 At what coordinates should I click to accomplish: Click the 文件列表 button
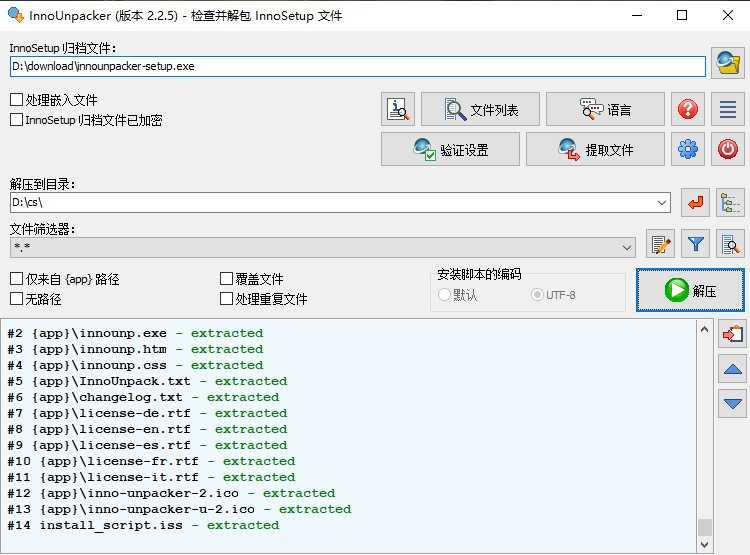coord(480,109)
